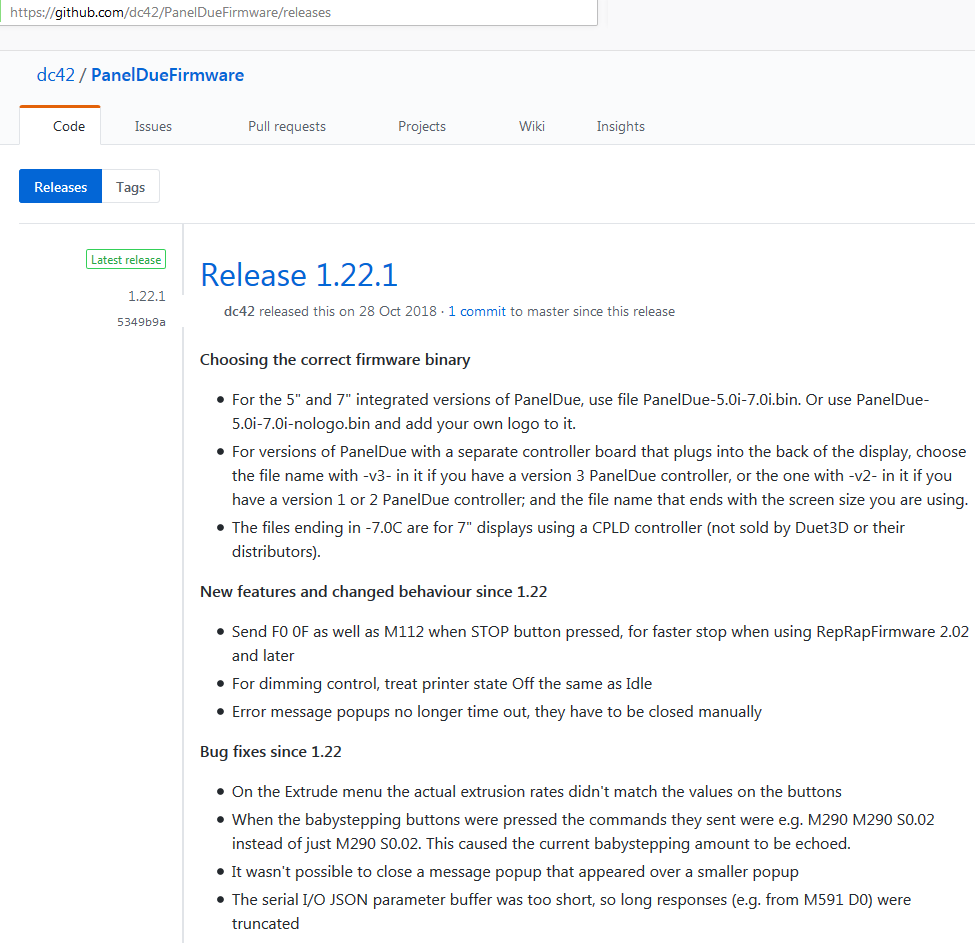Click the bullet about a separate controller board

click(600, 476)
